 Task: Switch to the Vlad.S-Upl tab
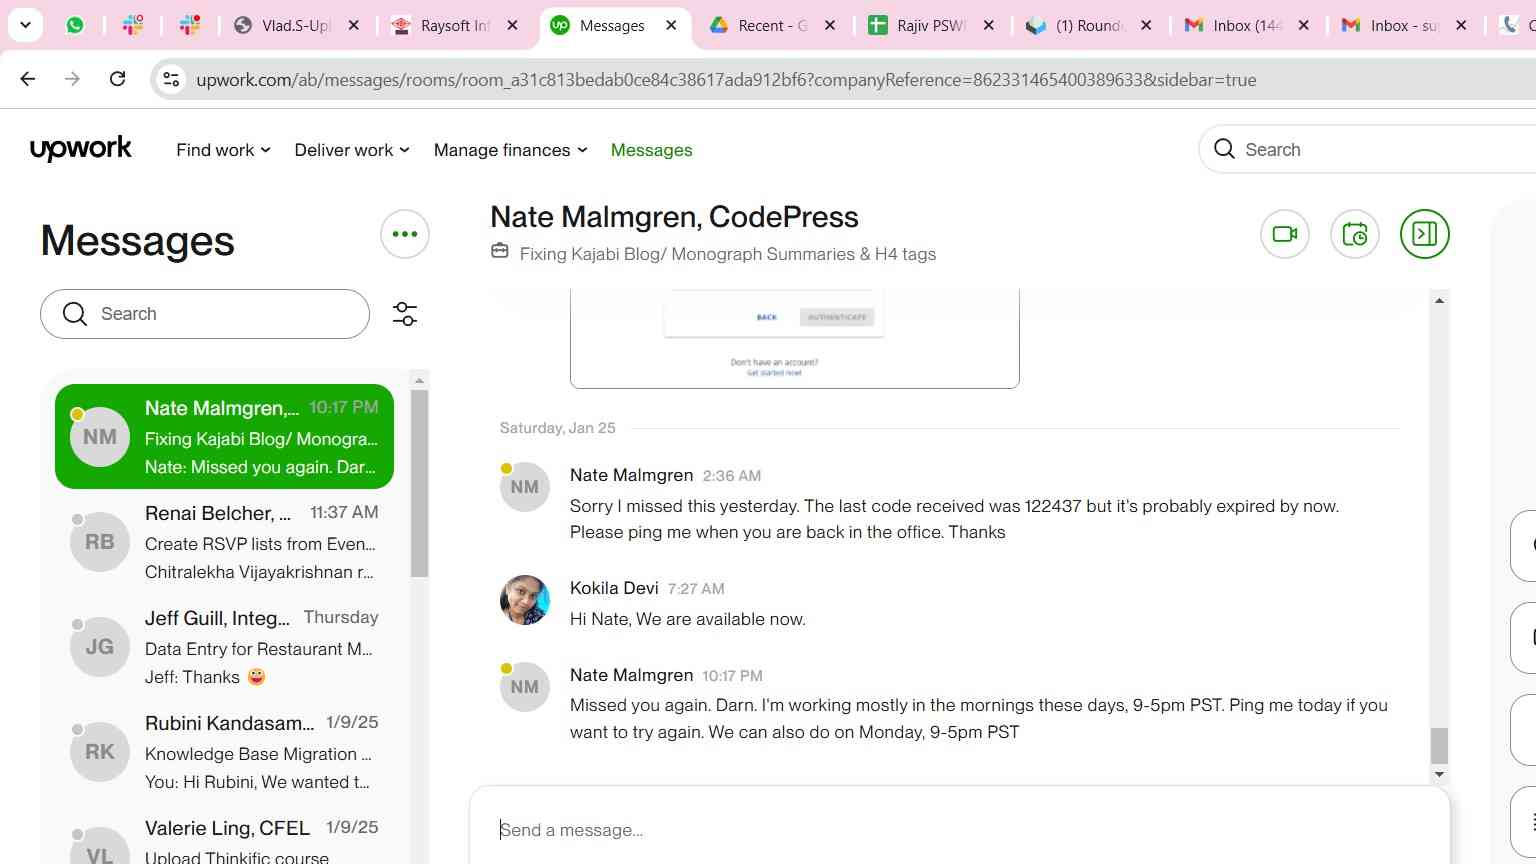click(296, 25)
